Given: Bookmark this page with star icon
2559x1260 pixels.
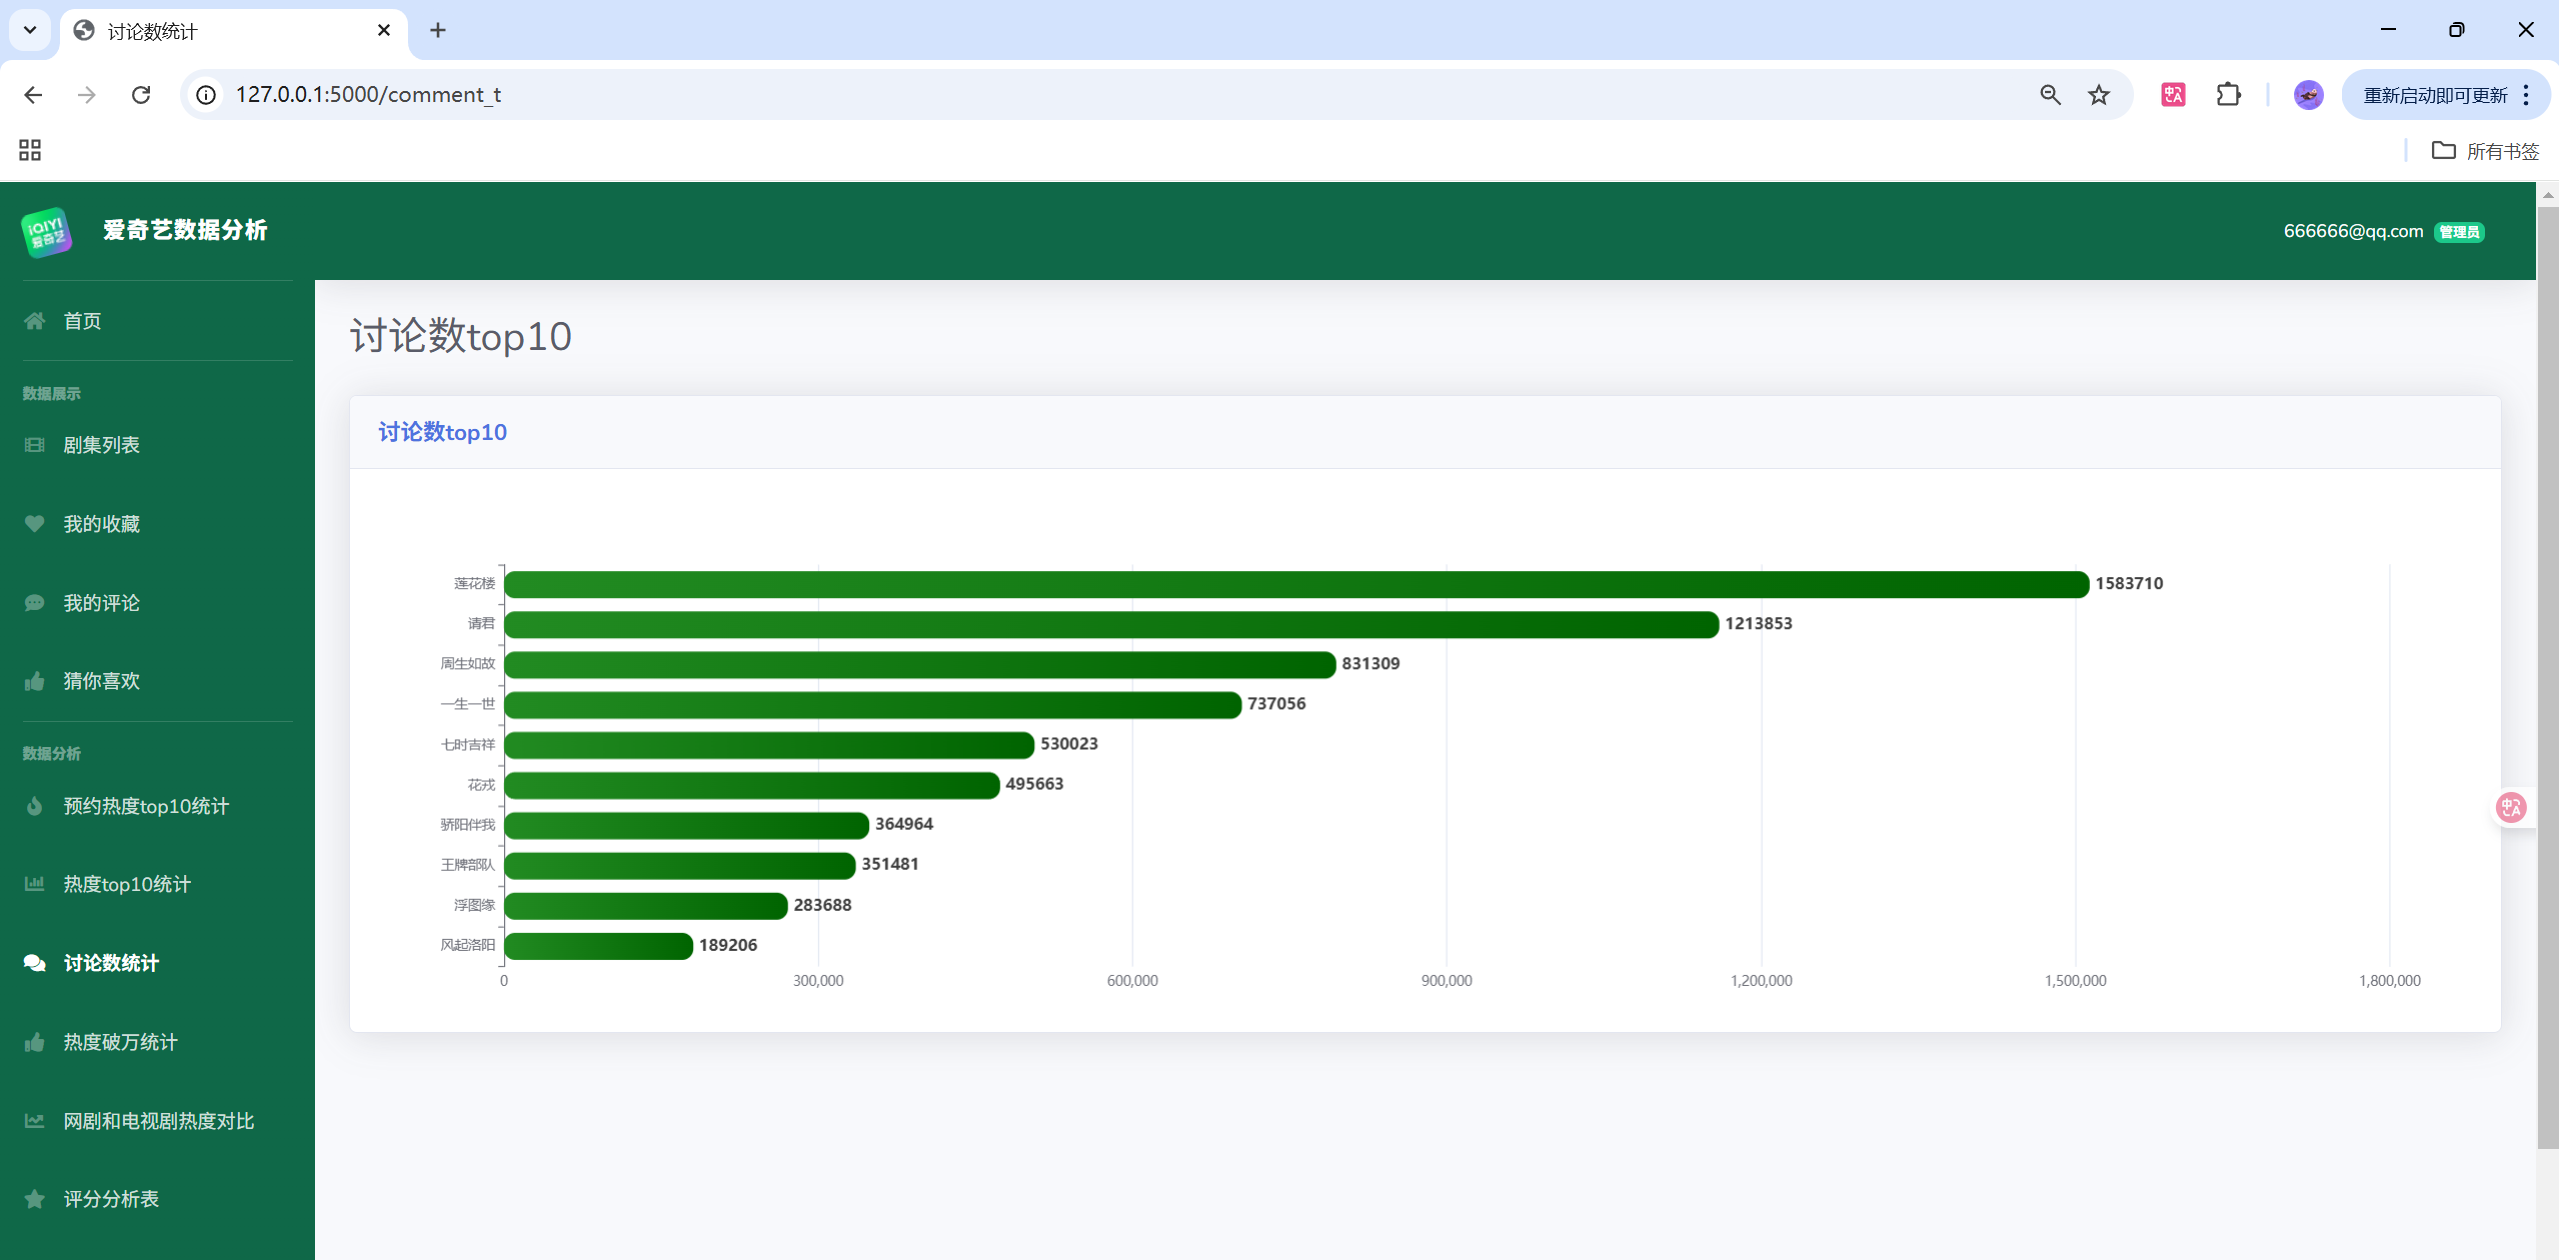Looking at the screenshot, I should coord(2098,95).
